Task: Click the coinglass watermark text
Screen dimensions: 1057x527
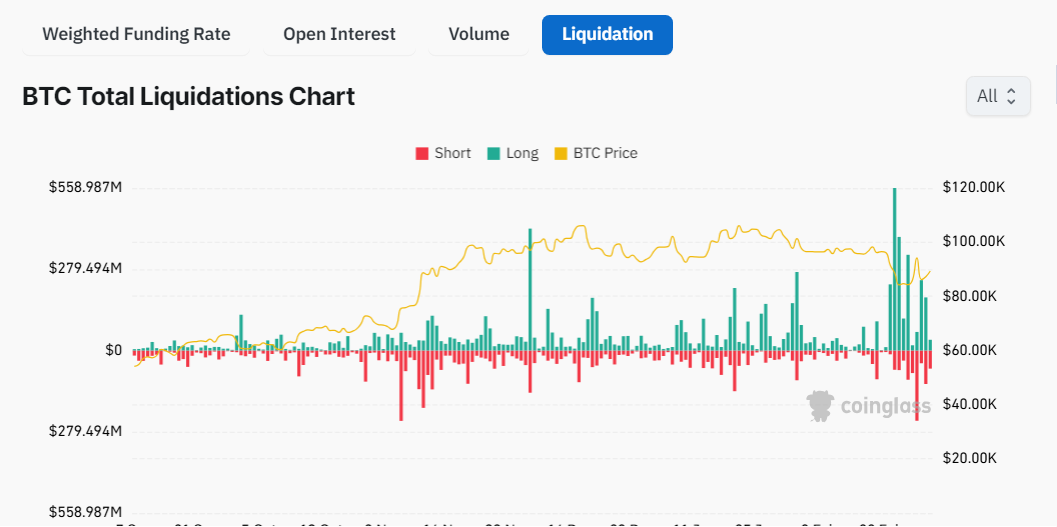Action: (x=885, y=406)
